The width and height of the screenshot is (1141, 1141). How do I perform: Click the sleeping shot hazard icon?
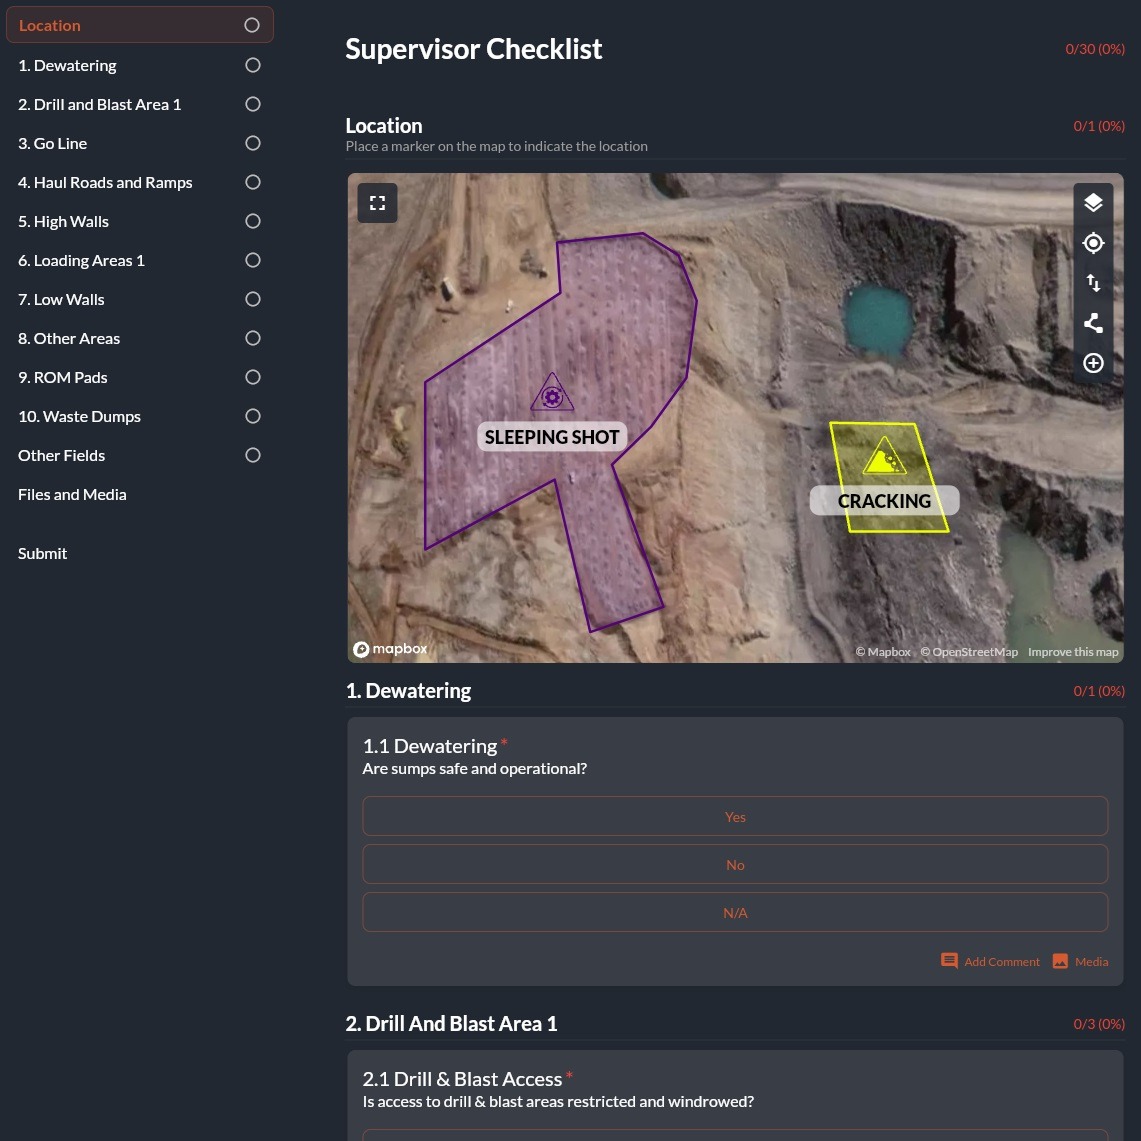(x=552, y=394)
